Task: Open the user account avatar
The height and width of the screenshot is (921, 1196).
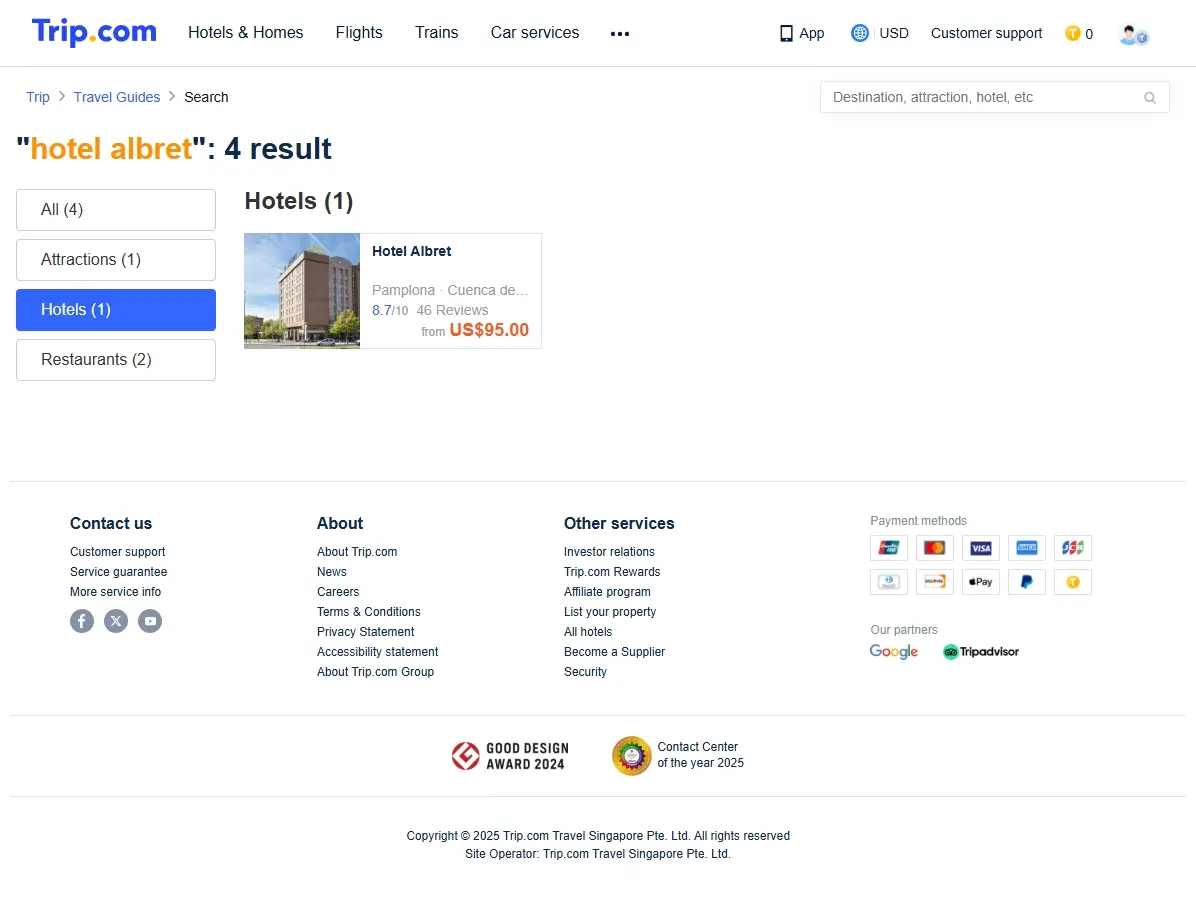Action: [1133, 34]
